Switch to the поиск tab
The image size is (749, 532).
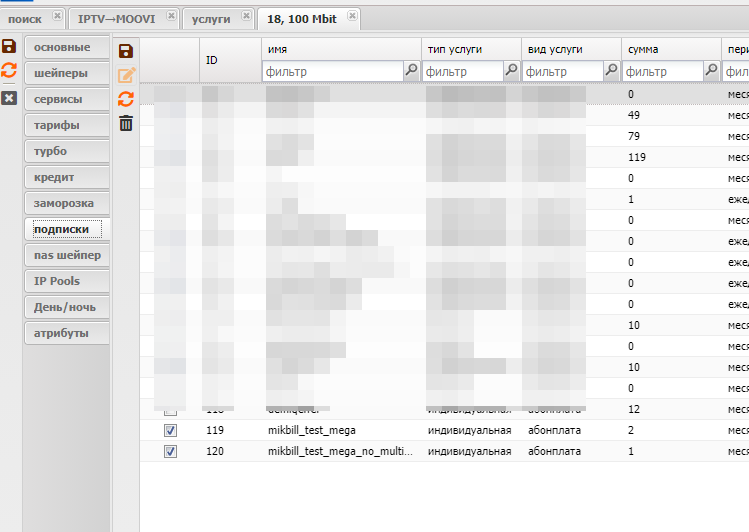pos(25,18)
